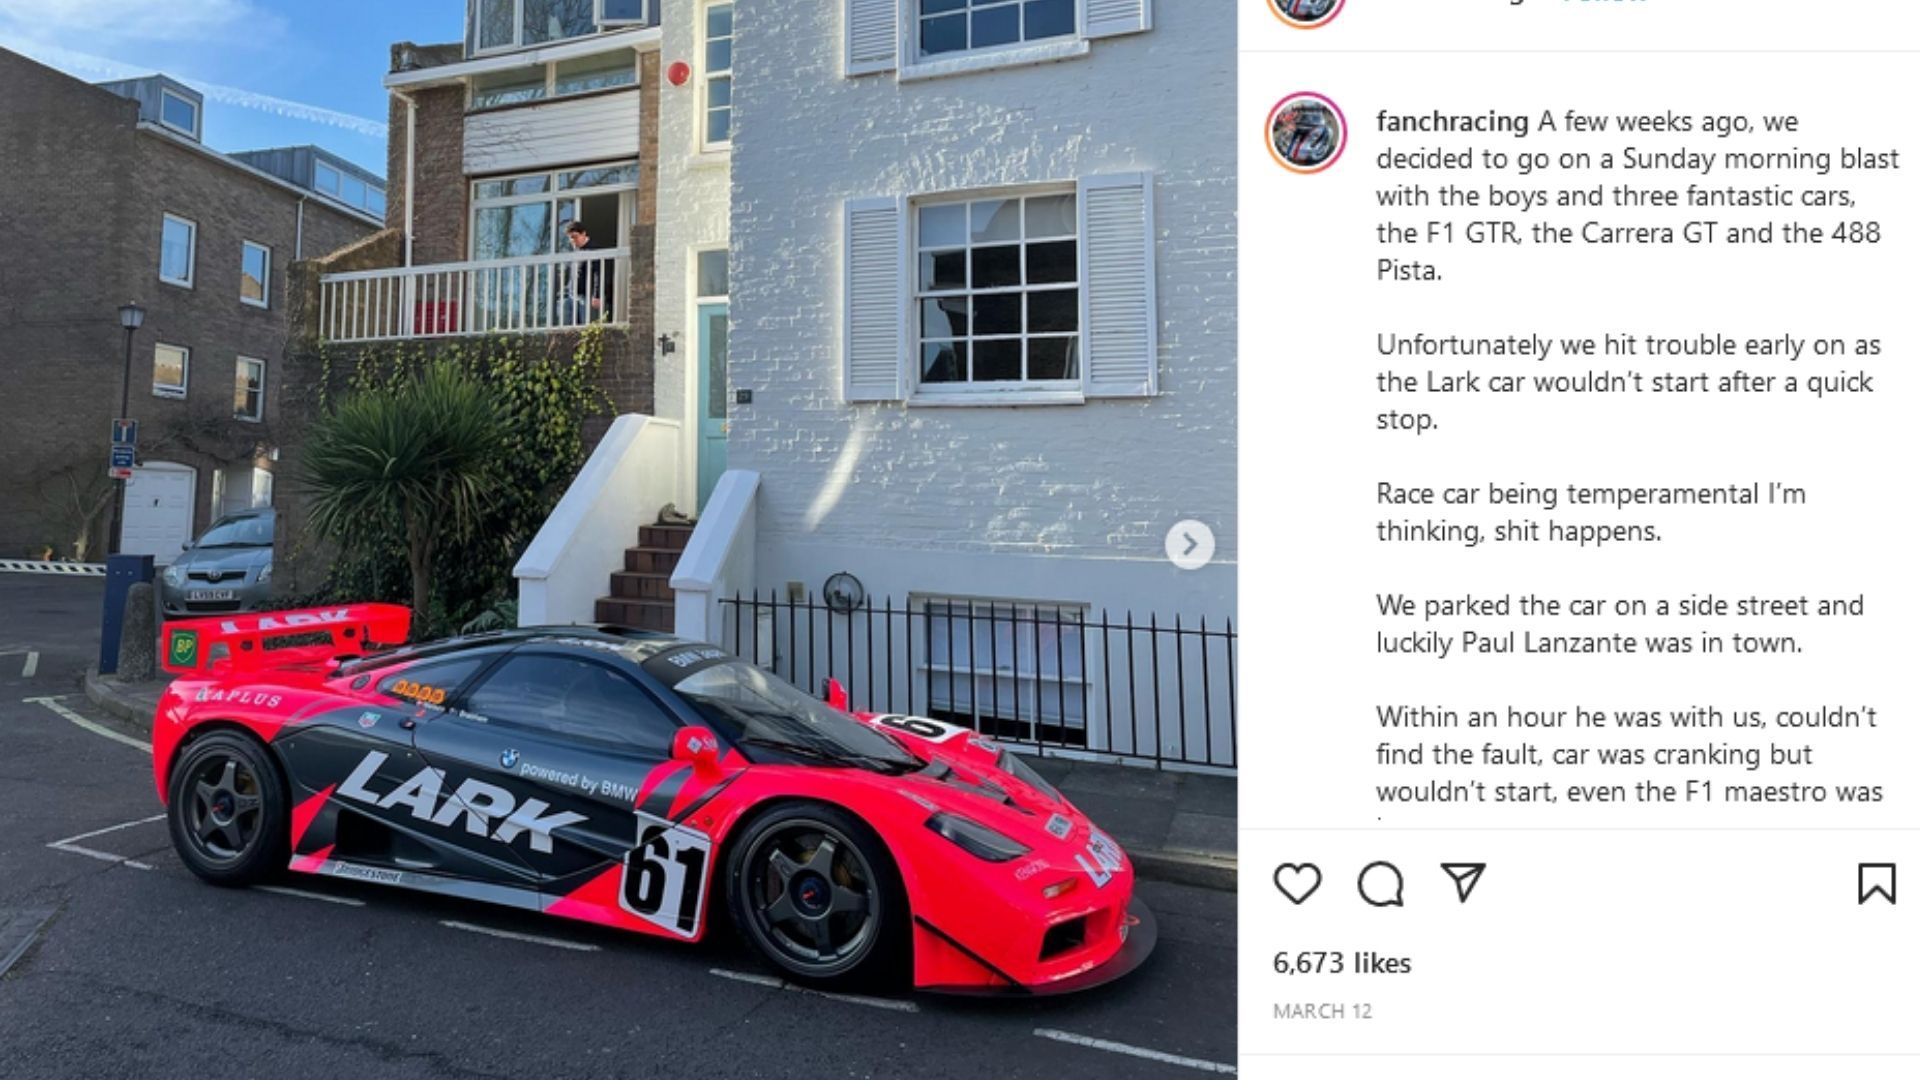Viewport: 1920px width, 1080px height.
Task: Click the paragraph starting 'Unfortunately we hit trouble'
Action: click(x=1628, y=382)
